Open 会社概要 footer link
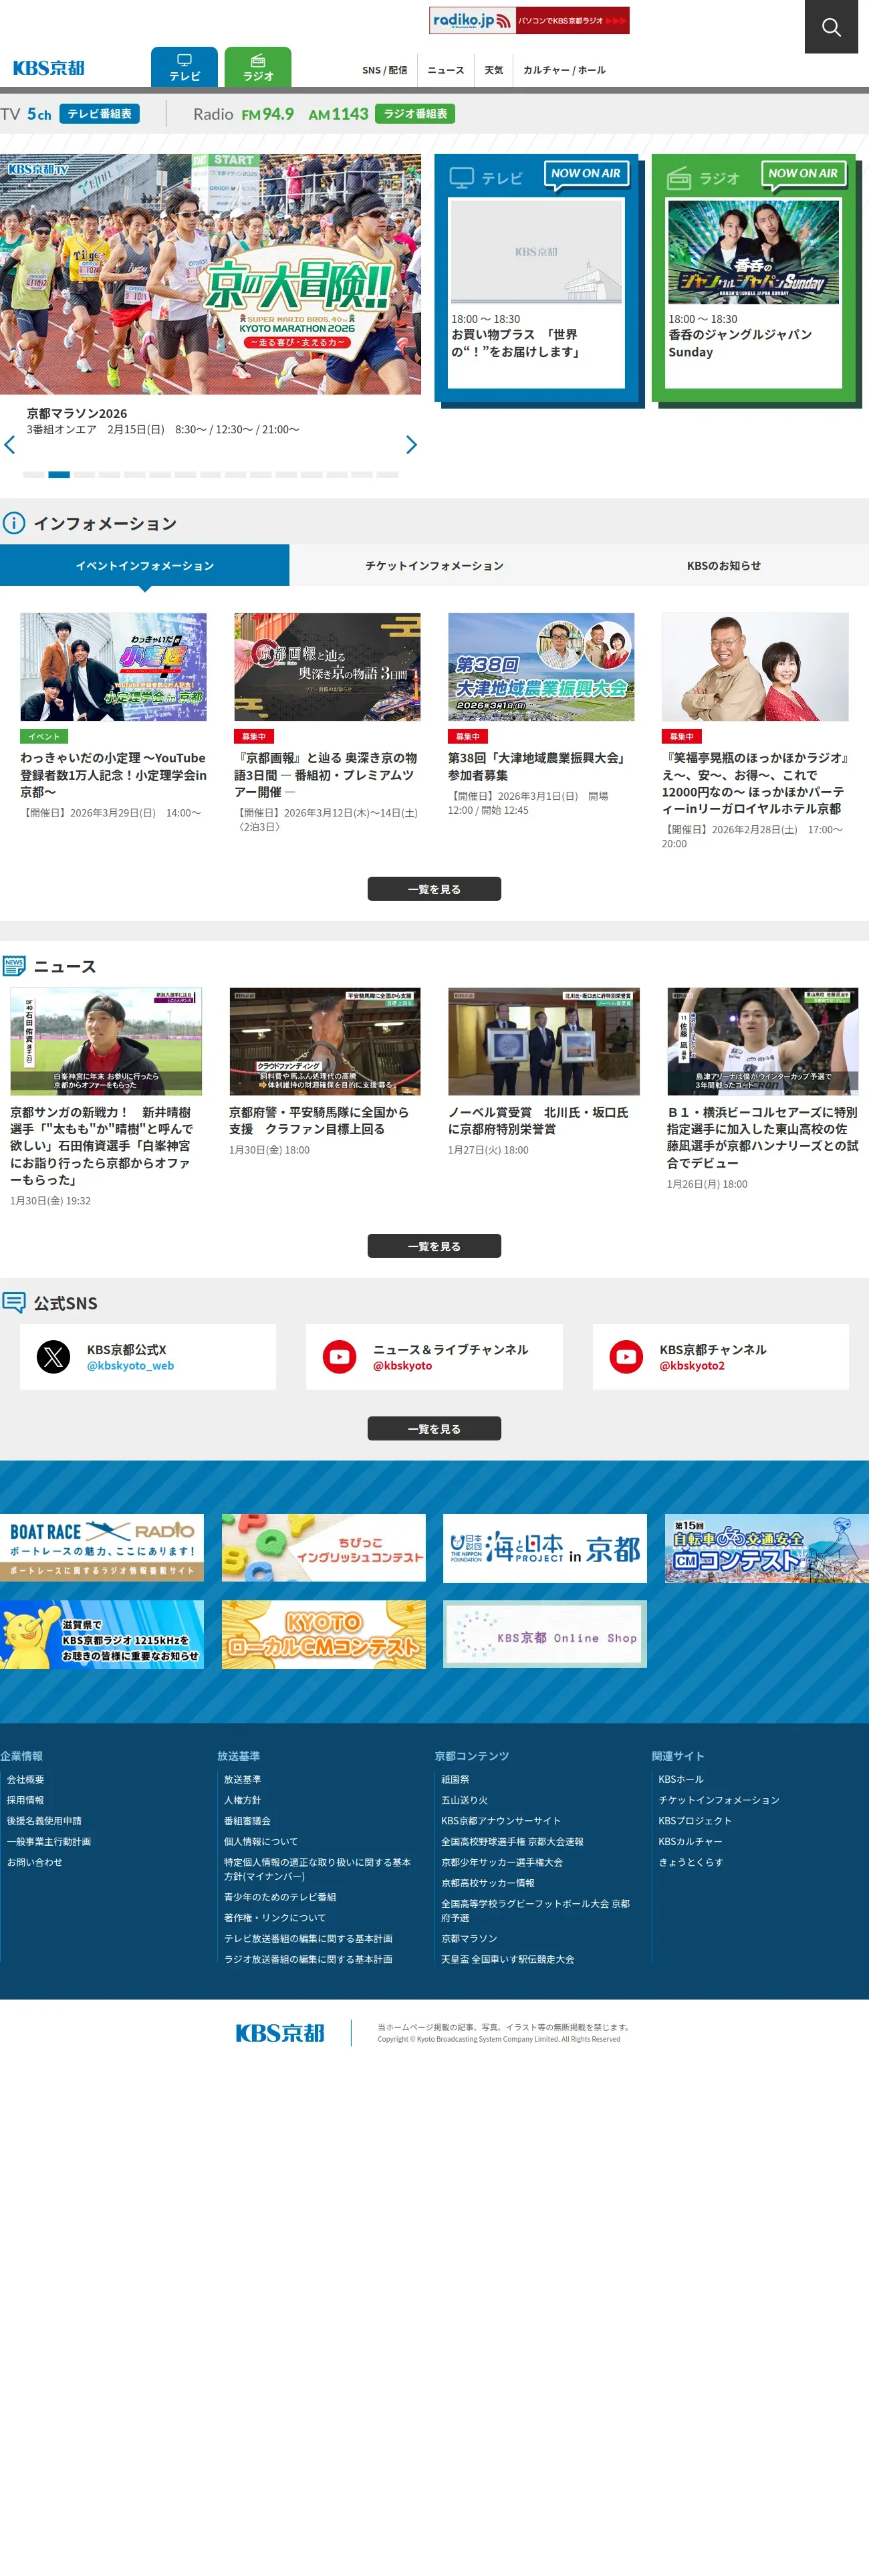This screenshot has height=2576, width=869. point(26,1779)
